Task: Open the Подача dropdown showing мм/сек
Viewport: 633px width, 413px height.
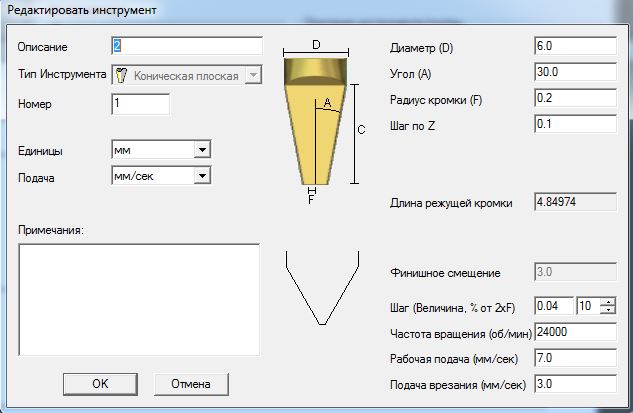Action: pyautogui.click(x=160, y=175)
